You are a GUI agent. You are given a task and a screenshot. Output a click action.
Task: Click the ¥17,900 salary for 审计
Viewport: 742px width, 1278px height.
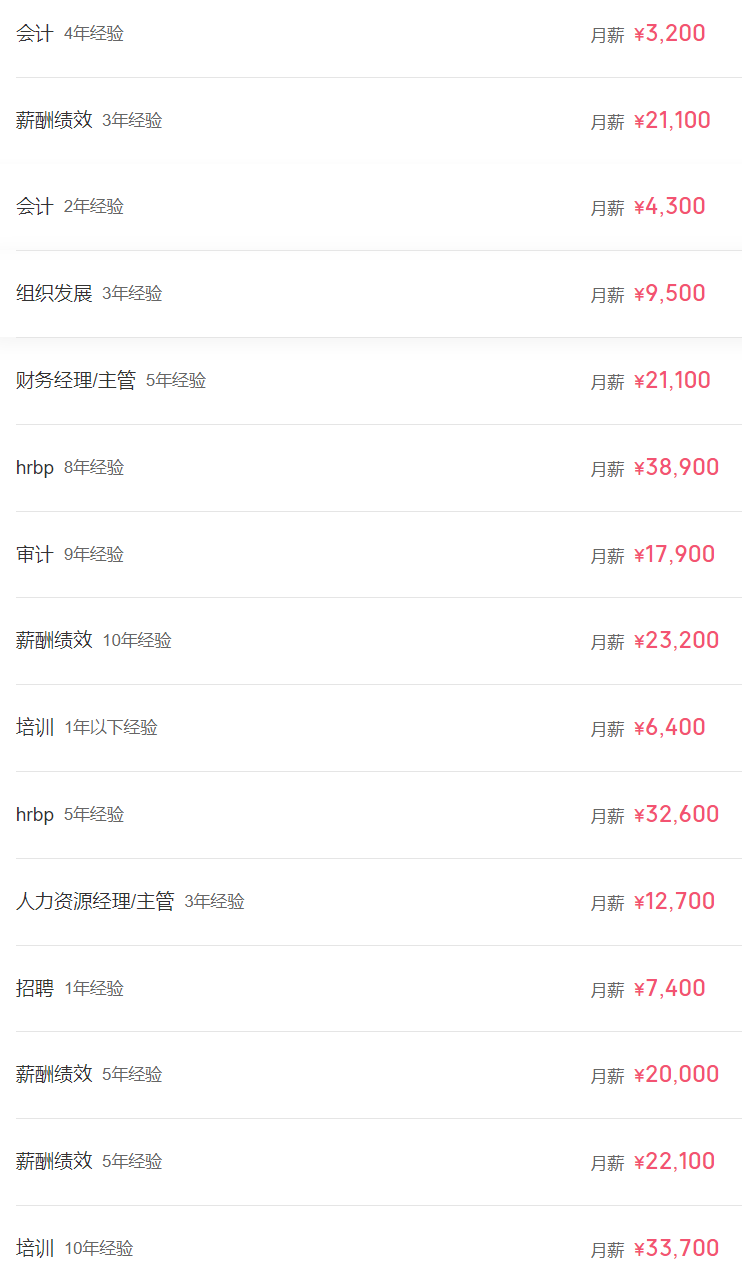(674, 554)
